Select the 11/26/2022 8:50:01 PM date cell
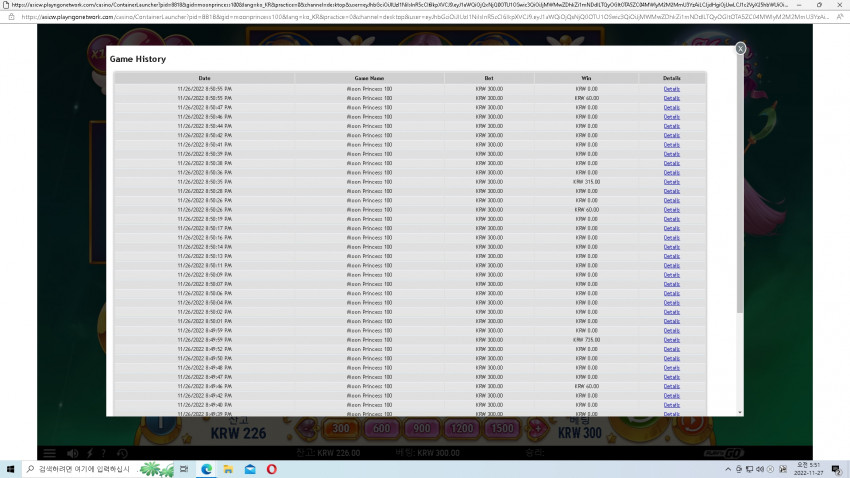This screenshot has height=478, width=850. click(x=204, y=321)
